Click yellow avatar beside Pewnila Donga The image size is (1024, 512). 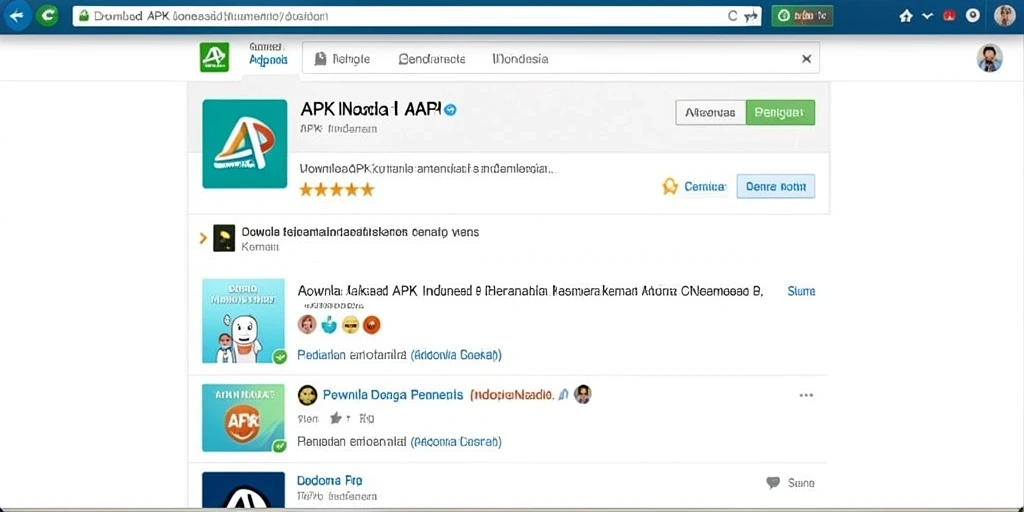(x=308, y=395)
